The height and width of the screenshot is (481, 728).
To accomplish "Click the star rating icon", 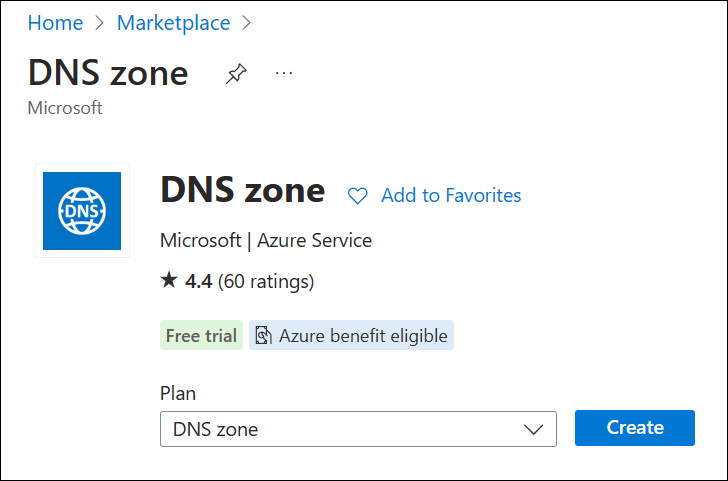I will point(168,281).
